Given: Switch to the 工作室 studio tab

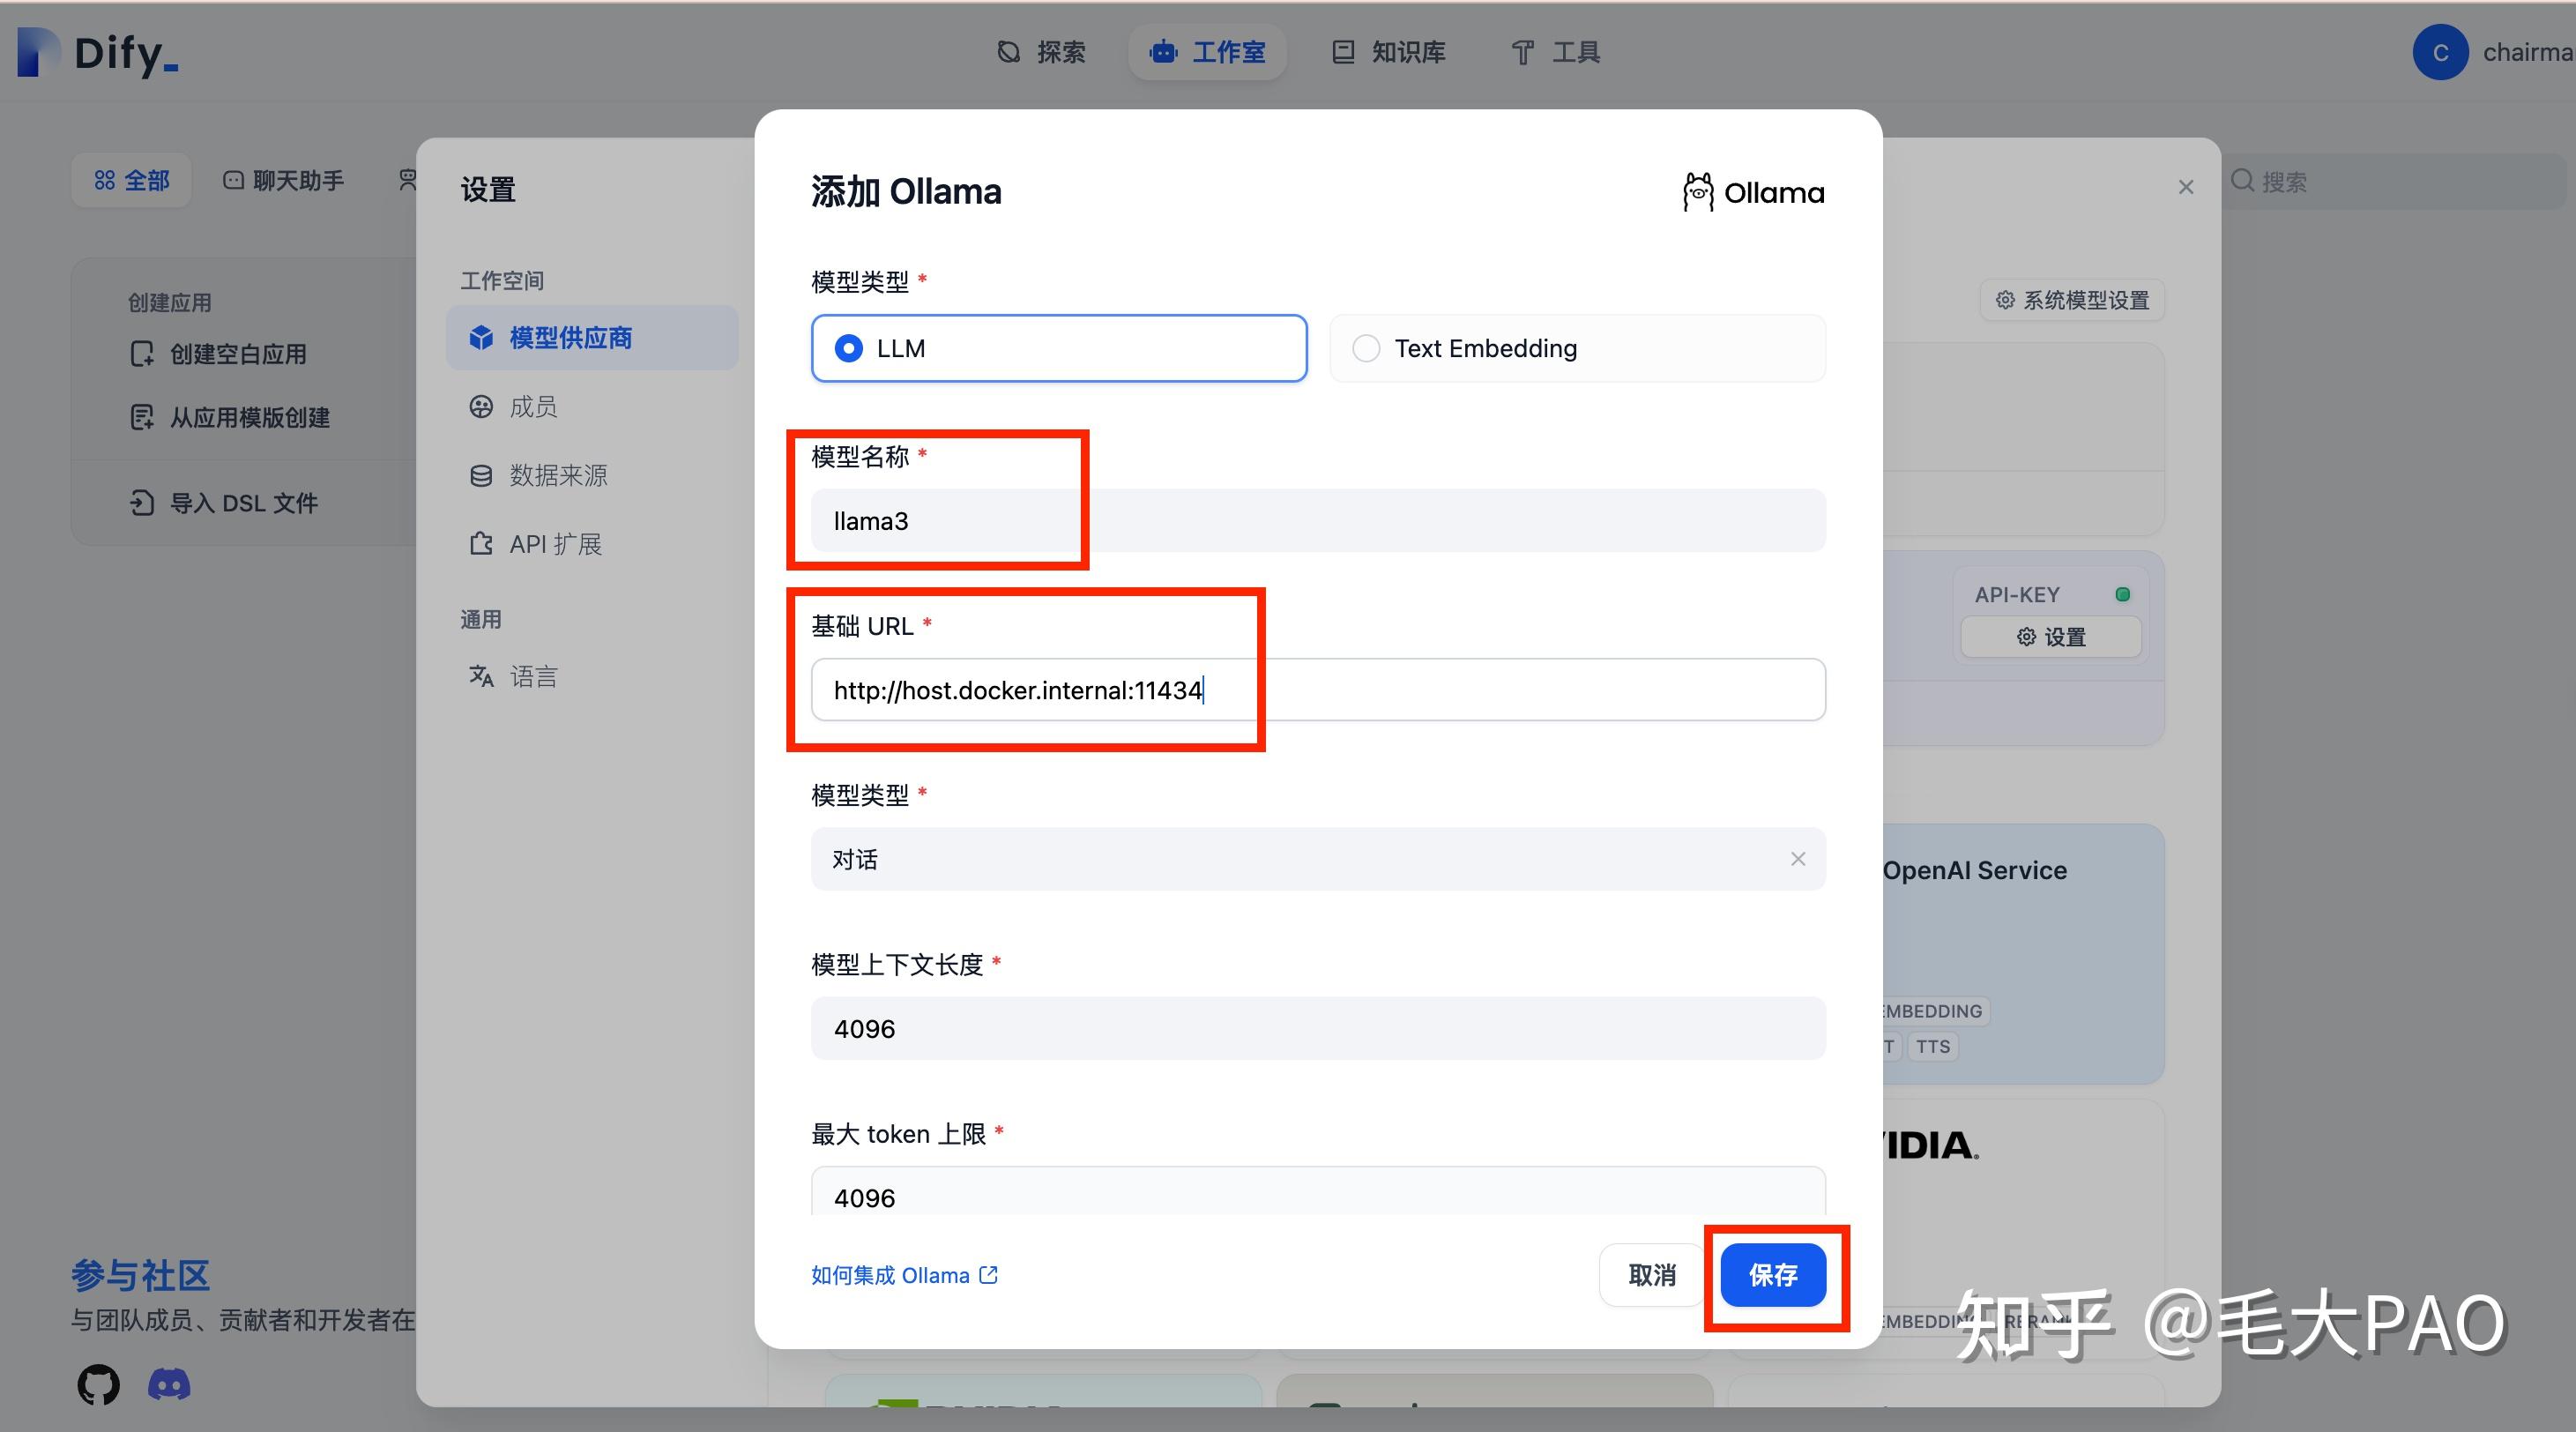Looking at the screenshot, I should 1207,52.
